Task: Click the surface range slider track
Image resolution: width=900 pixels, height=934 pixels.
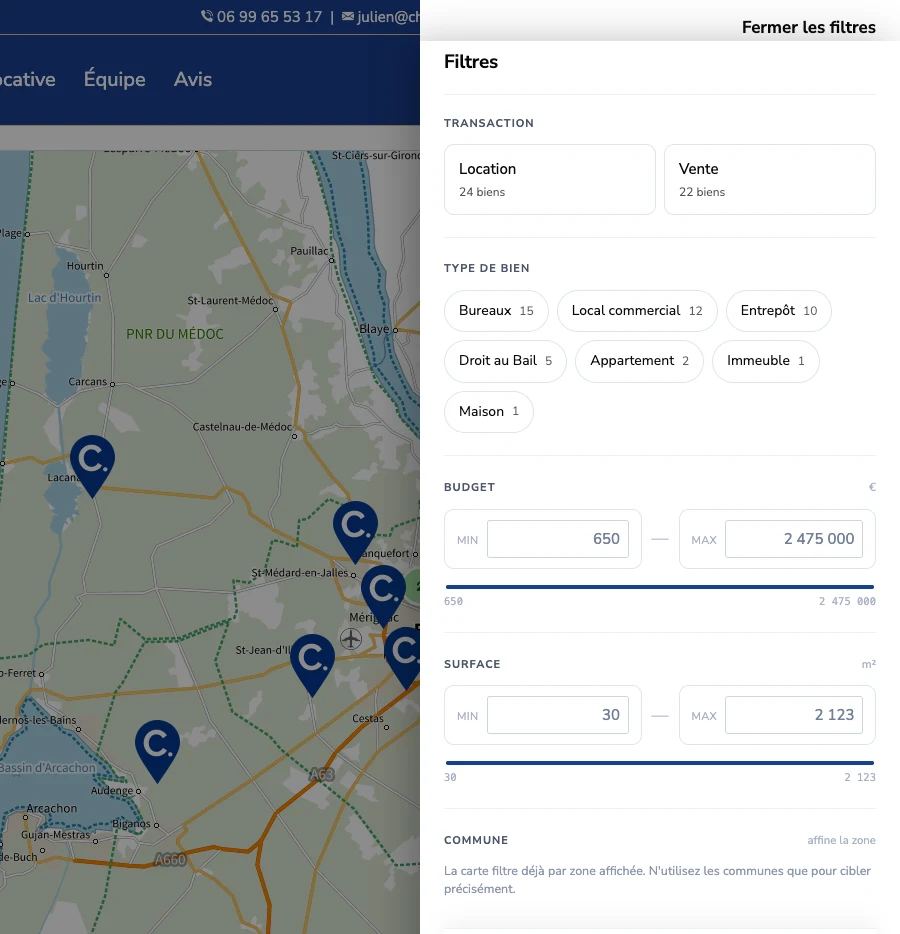Action: (659, 762)
